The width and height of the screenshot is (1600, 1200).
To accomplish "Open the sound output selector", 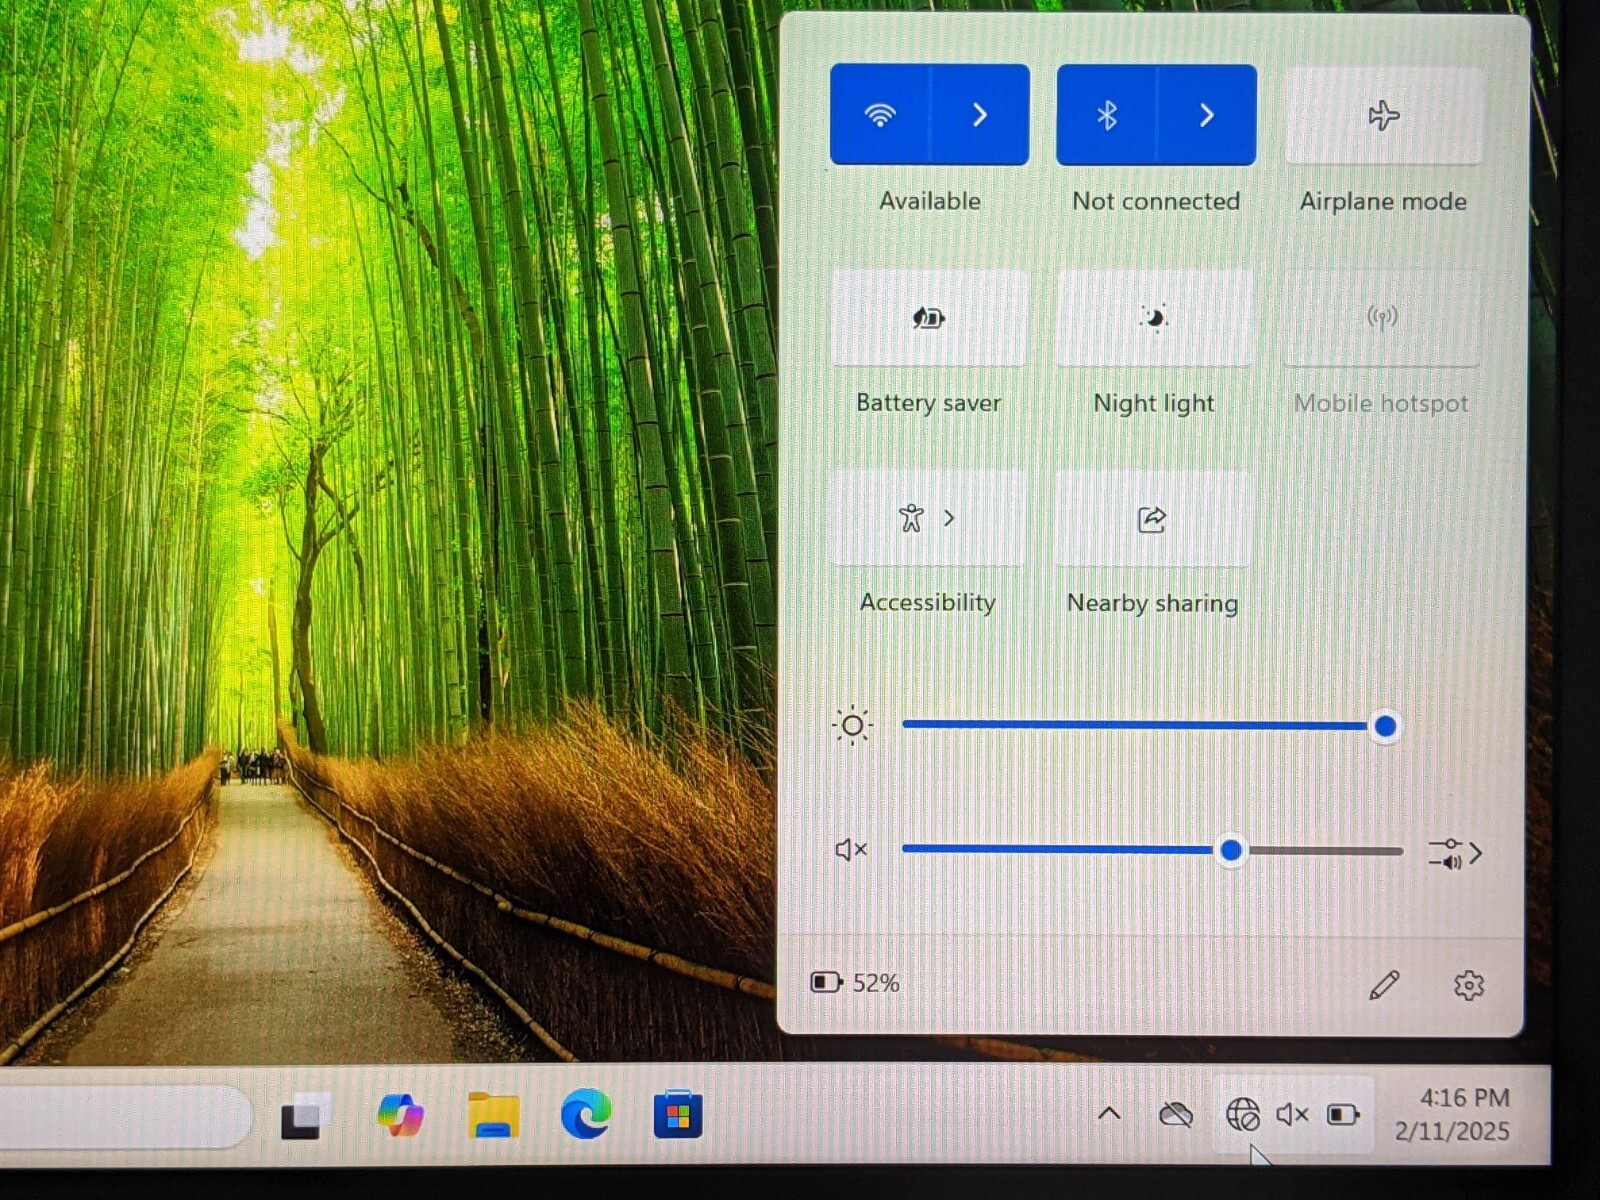I will 1455,853.
